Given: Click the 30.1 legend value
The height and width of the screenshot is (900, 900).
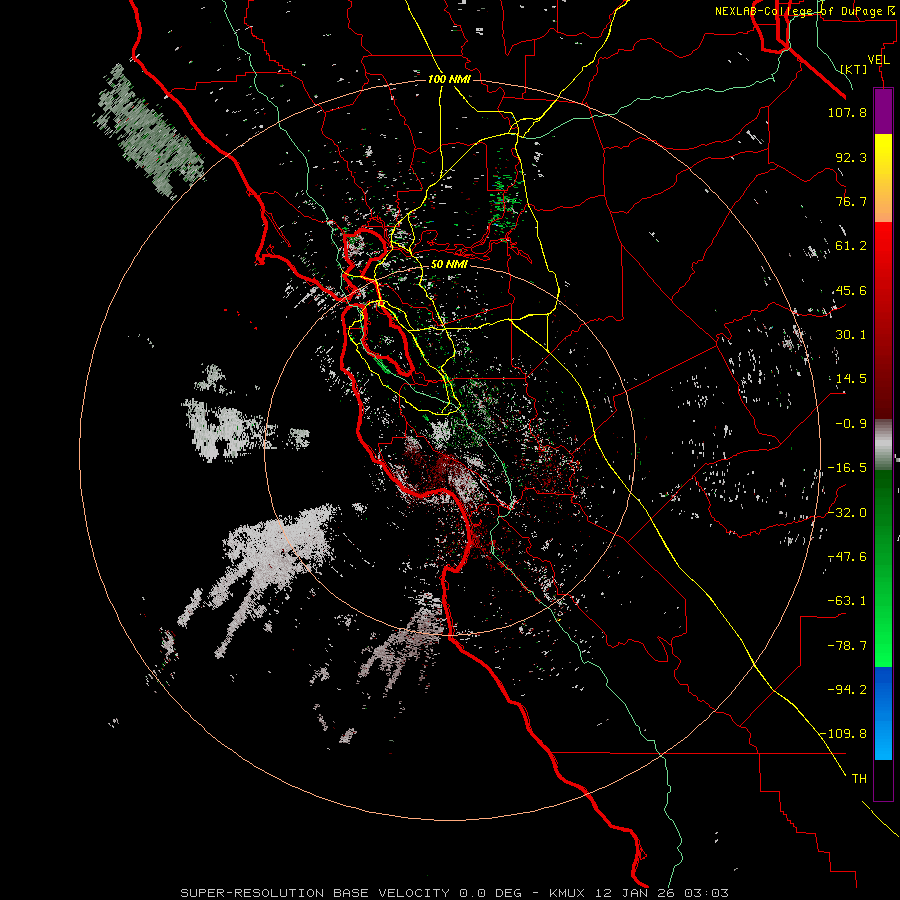Looking at the screenshot, I should (x=851, y=335).
